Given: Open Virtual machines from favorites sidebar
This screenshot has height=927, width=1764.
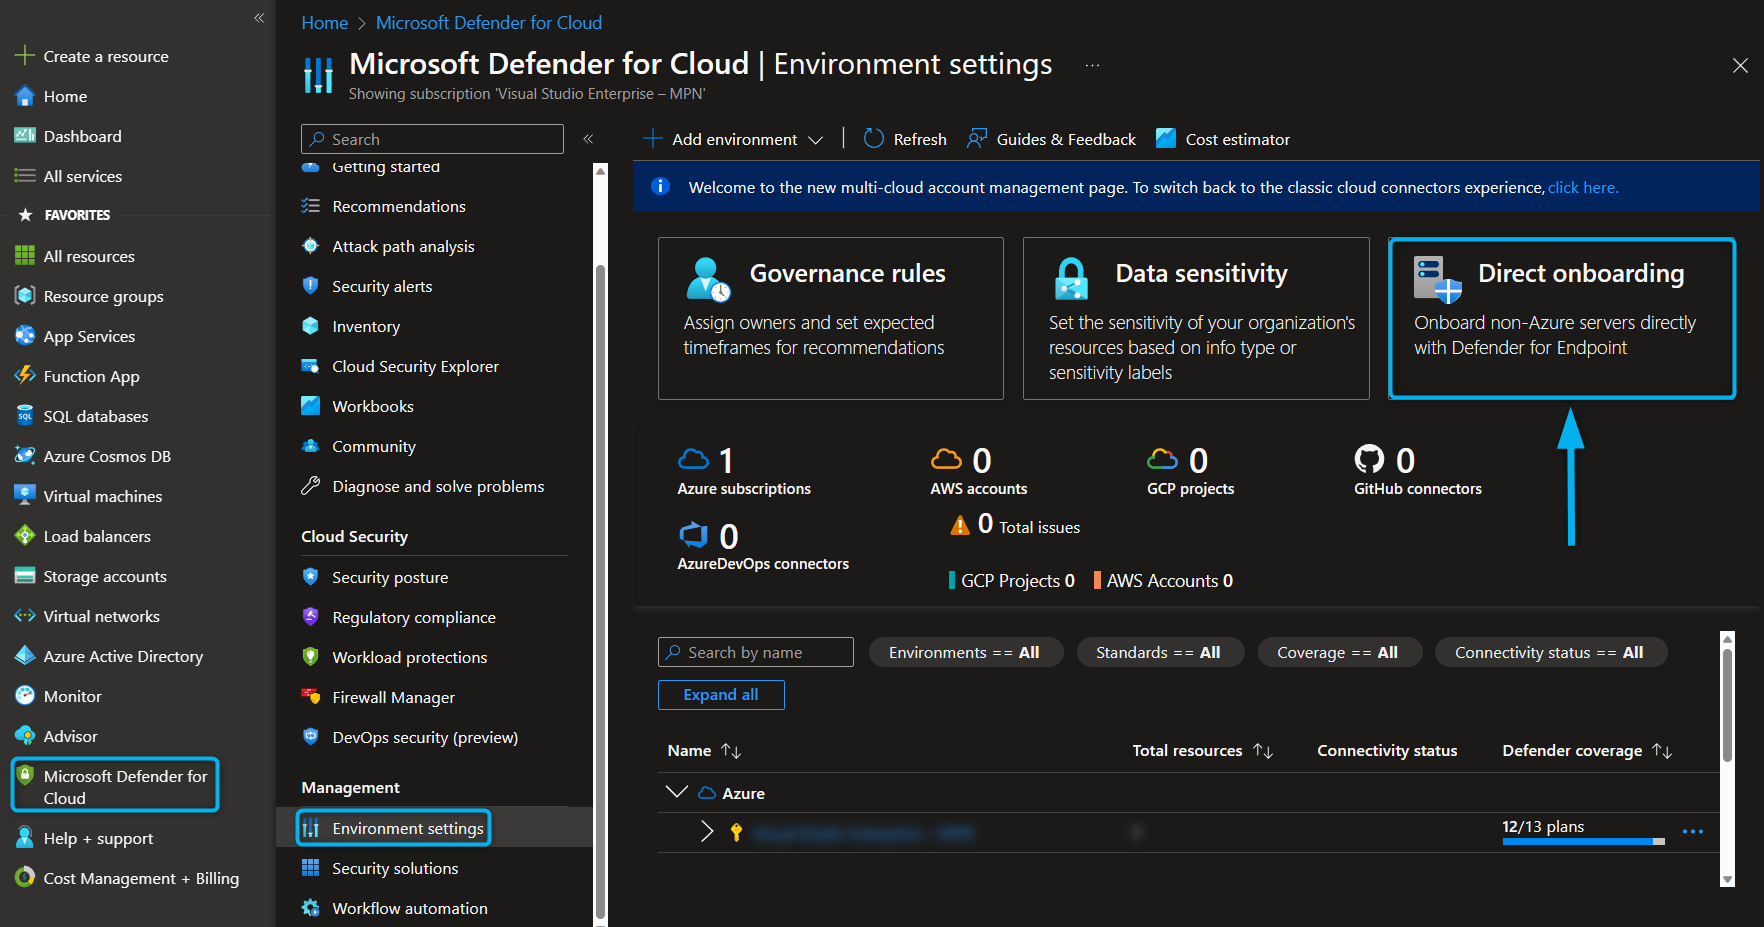Looking at the screenshot, I should (102, 496).
